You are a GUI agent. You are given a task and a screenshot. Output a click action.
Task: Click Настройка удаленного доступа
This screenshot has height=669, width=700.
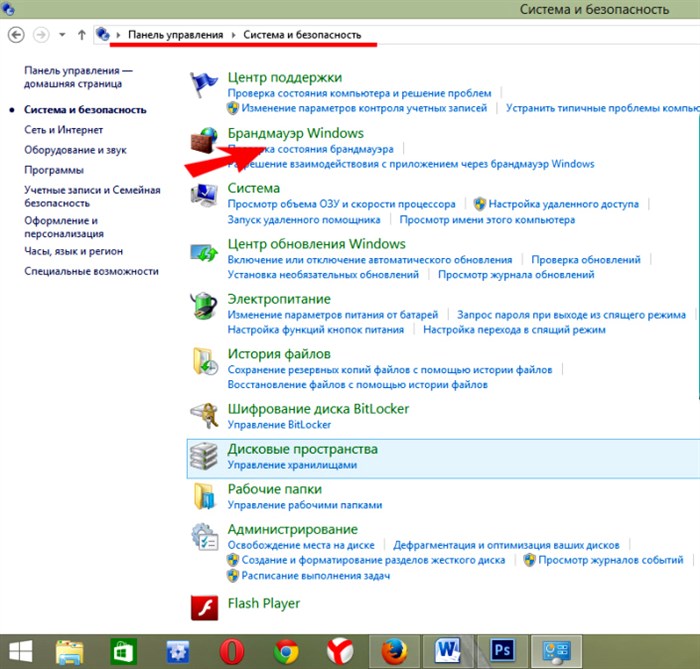563,204
